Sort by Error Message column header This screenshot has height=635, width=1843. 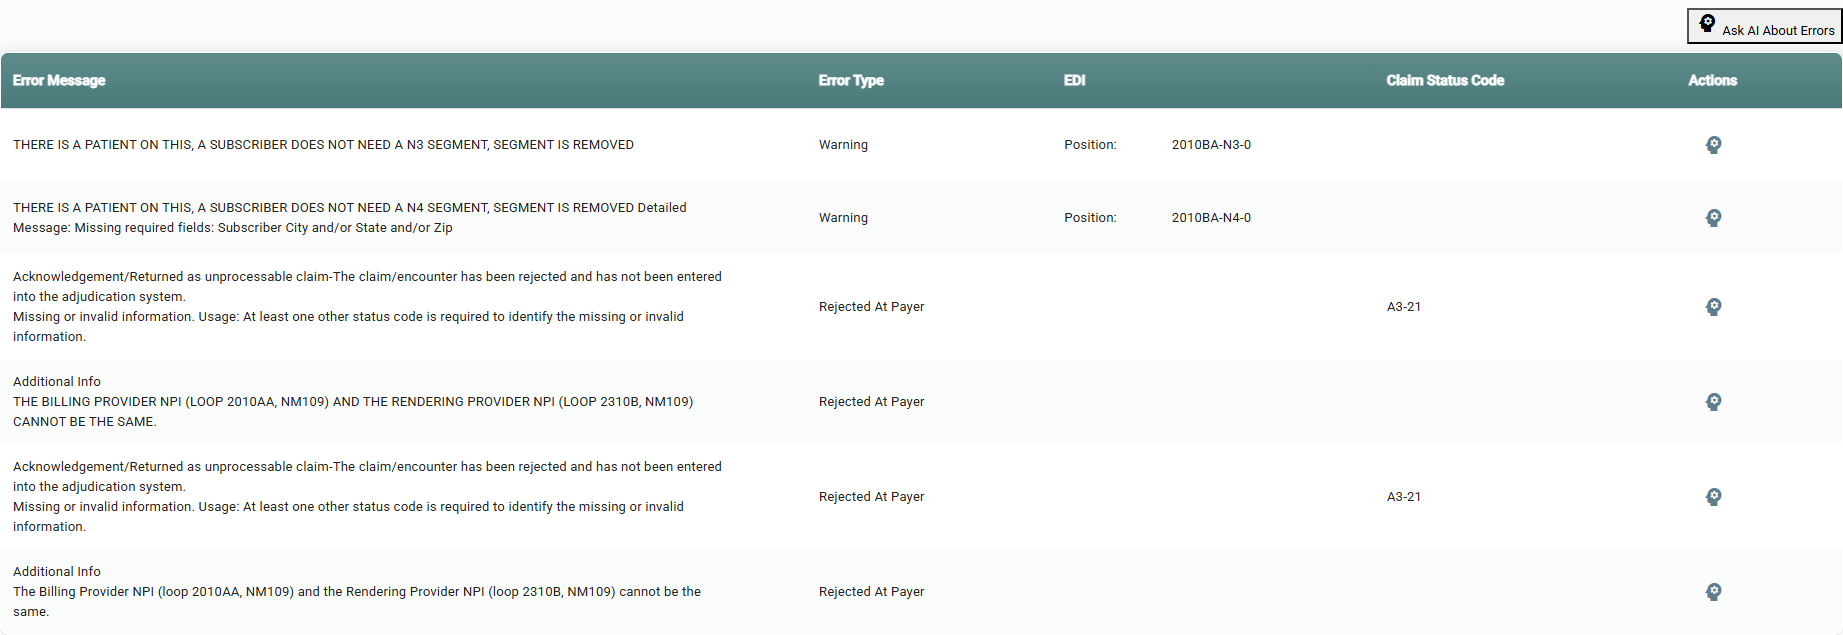point(59,80)
